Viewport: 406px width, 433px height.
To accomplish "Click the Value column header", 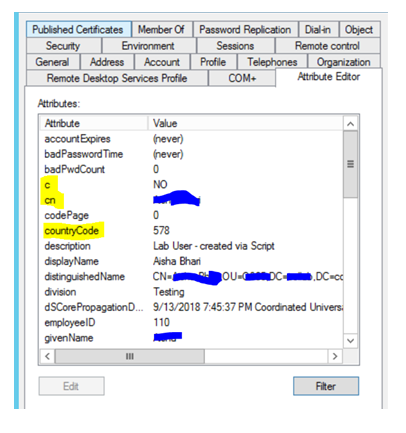I will [x=246, y=123].
